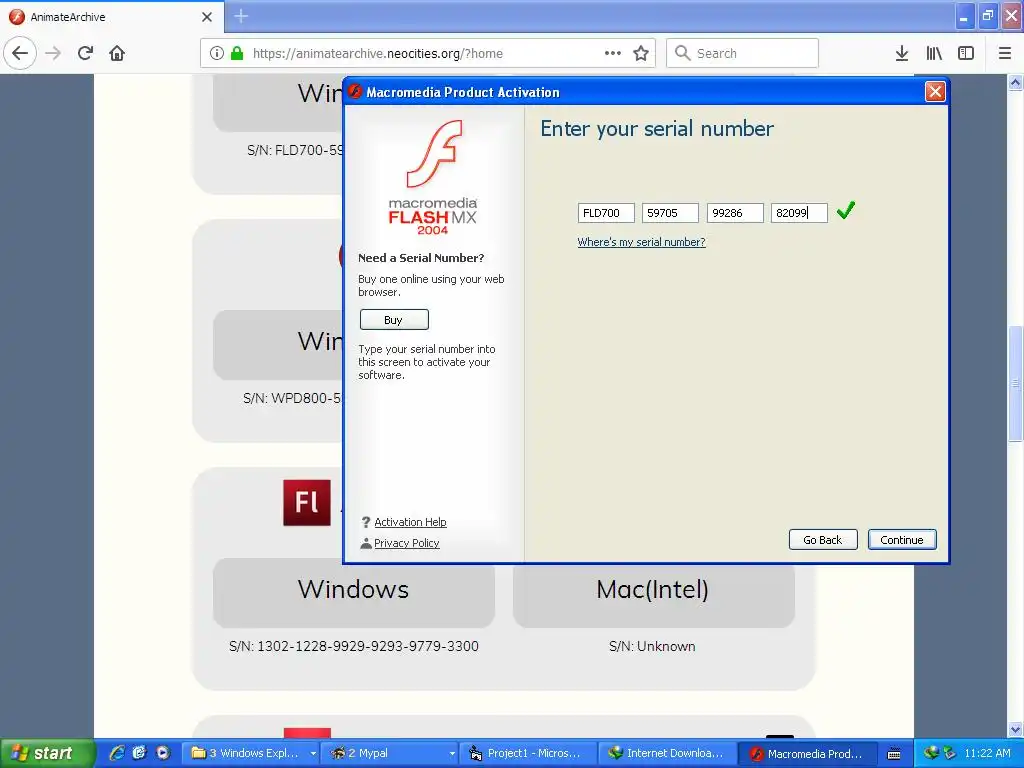Click the browser Back arrow button
Image resolution: width=1024 pixels, height=768 pixels.
(x=20, y=53)
